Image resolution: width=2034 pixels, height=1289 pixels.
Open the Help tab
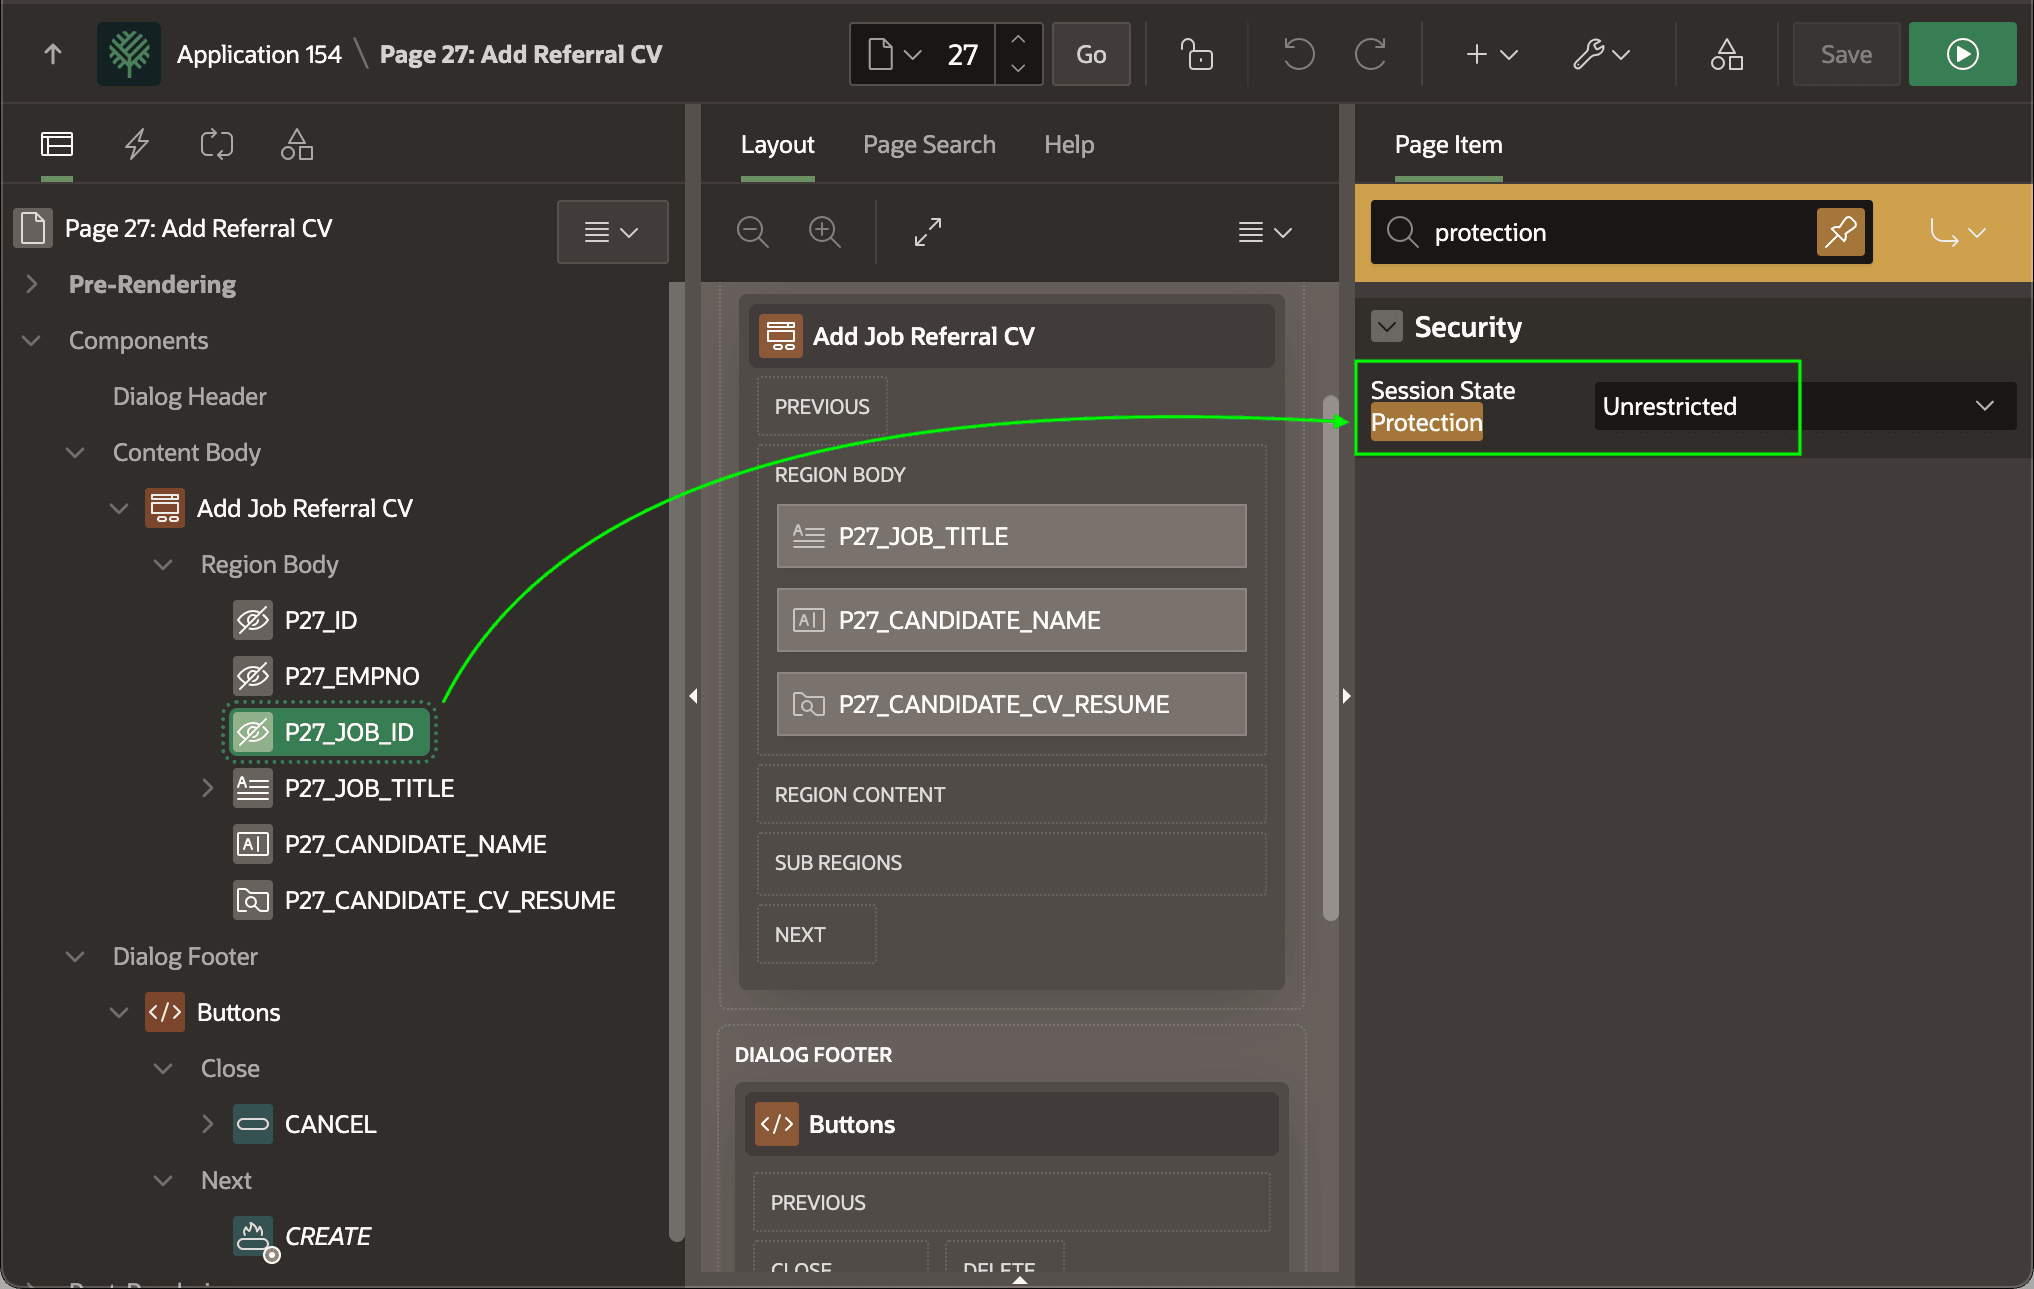pyautogui.click(x=1069, y=145)
